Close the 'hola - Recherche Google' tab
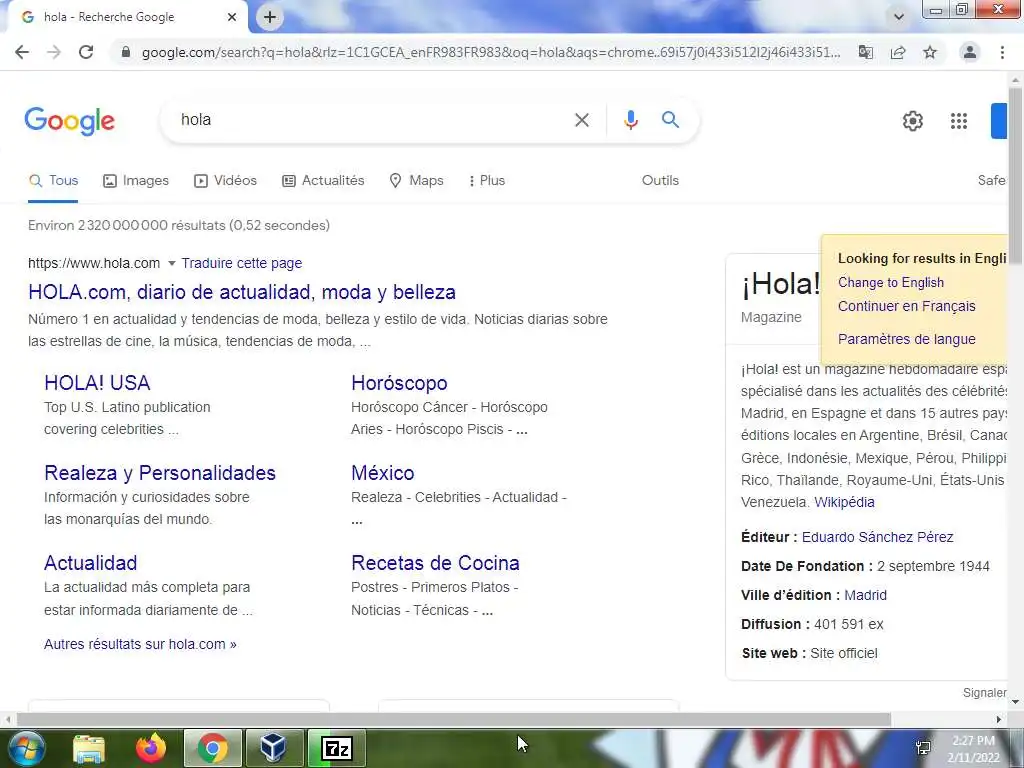This screenshot has height=768, width=1024. click(232, 17)
